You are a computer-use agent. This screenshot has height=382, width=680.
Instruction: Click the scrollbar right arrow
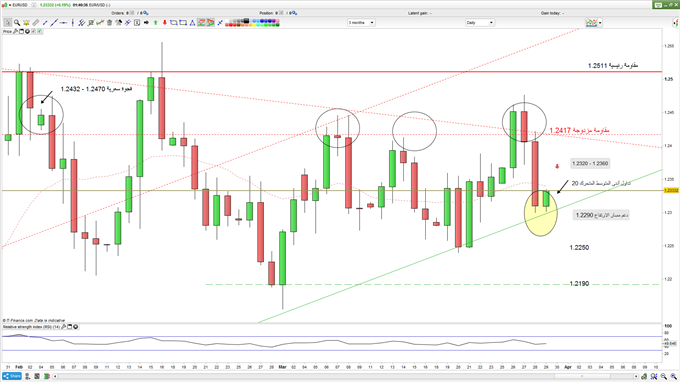point(636,376)
